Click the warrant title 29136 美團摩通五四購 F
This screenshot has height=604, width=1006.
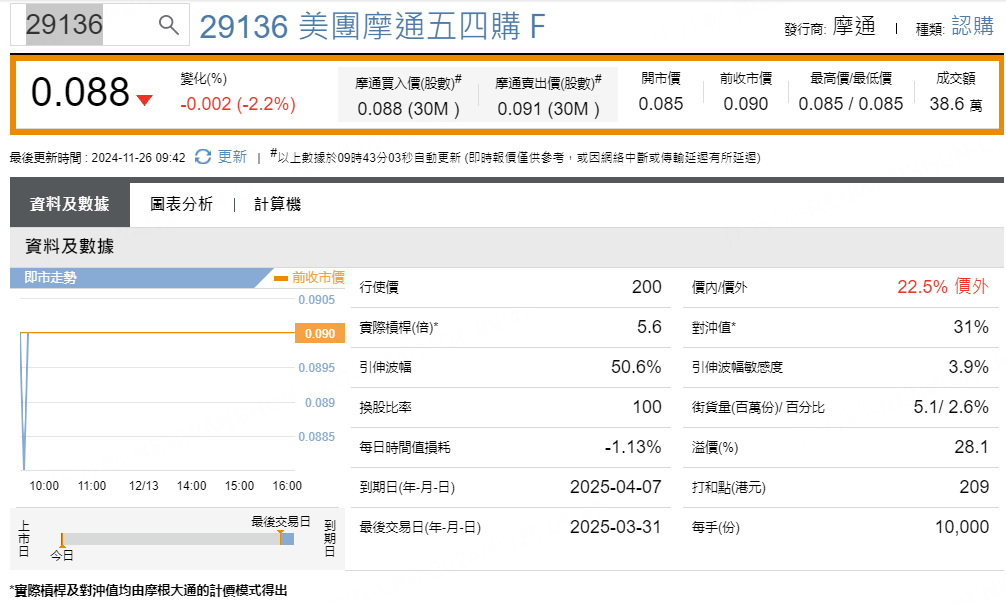coord(373,27)
